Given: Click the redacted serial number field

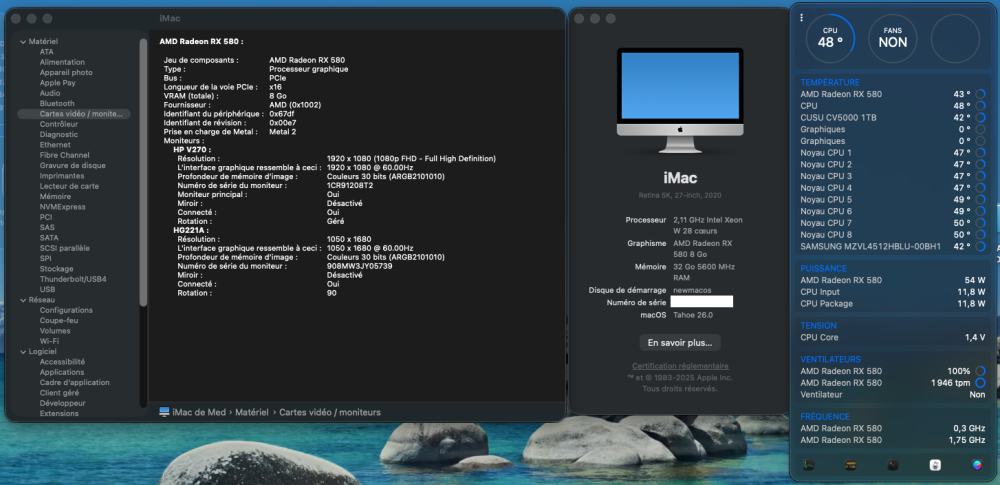Looking at the screenshot, I should (x=702, y=302).
